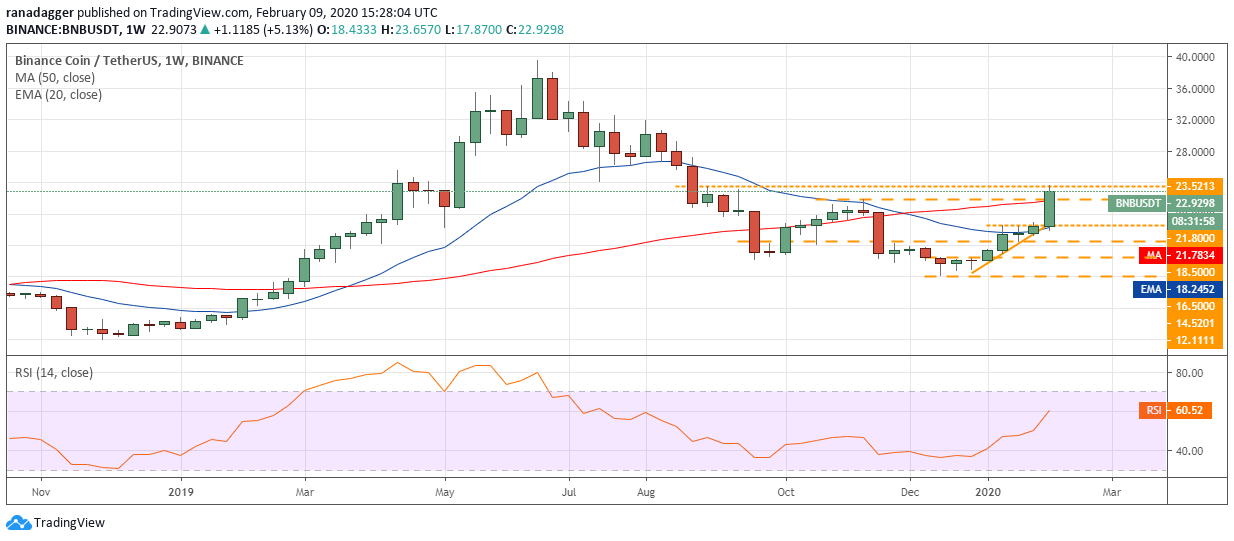
Task: Click the 80.00 RSI axis label
Action: coord(1189,372)
